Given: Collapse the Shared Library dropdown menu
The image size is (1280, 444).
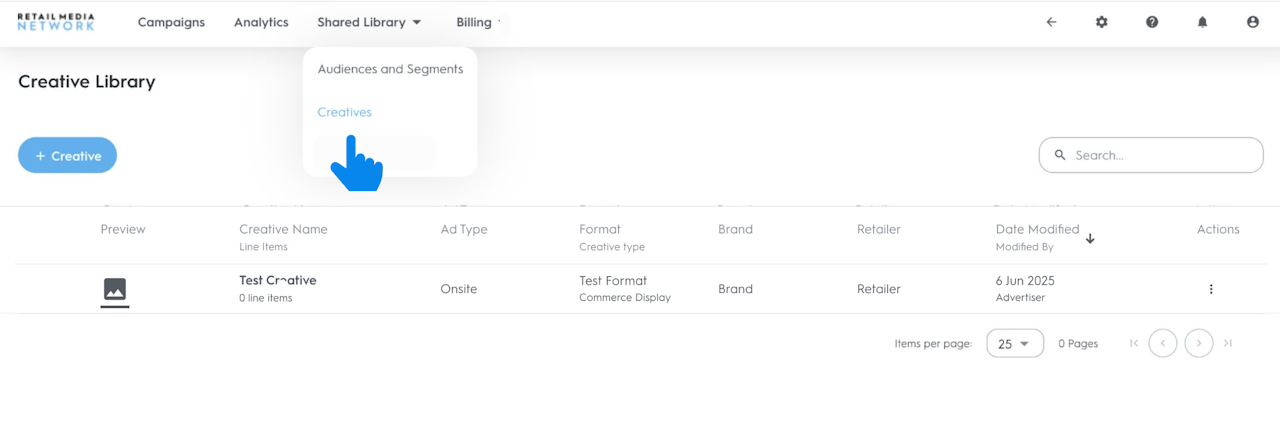Looking at the screenshot, I should [369, 22].
